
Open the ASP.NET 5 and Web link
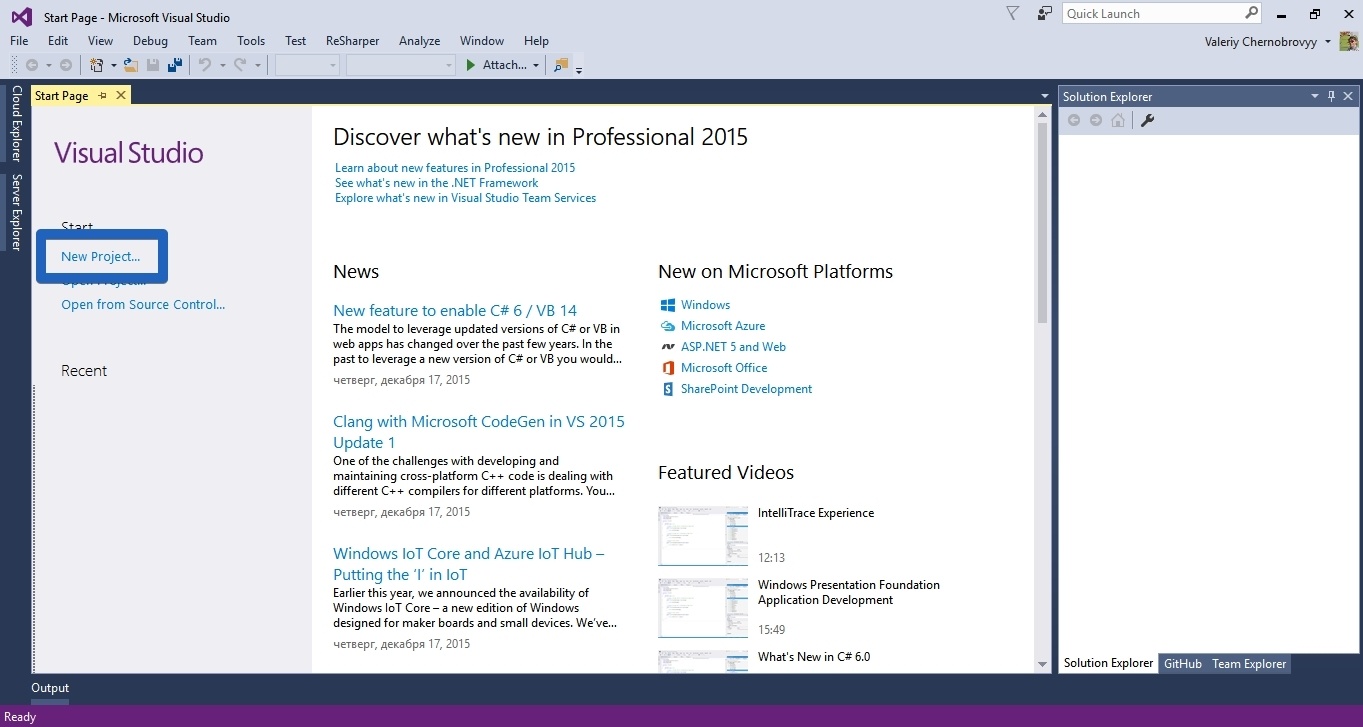(x=733, y=347)
